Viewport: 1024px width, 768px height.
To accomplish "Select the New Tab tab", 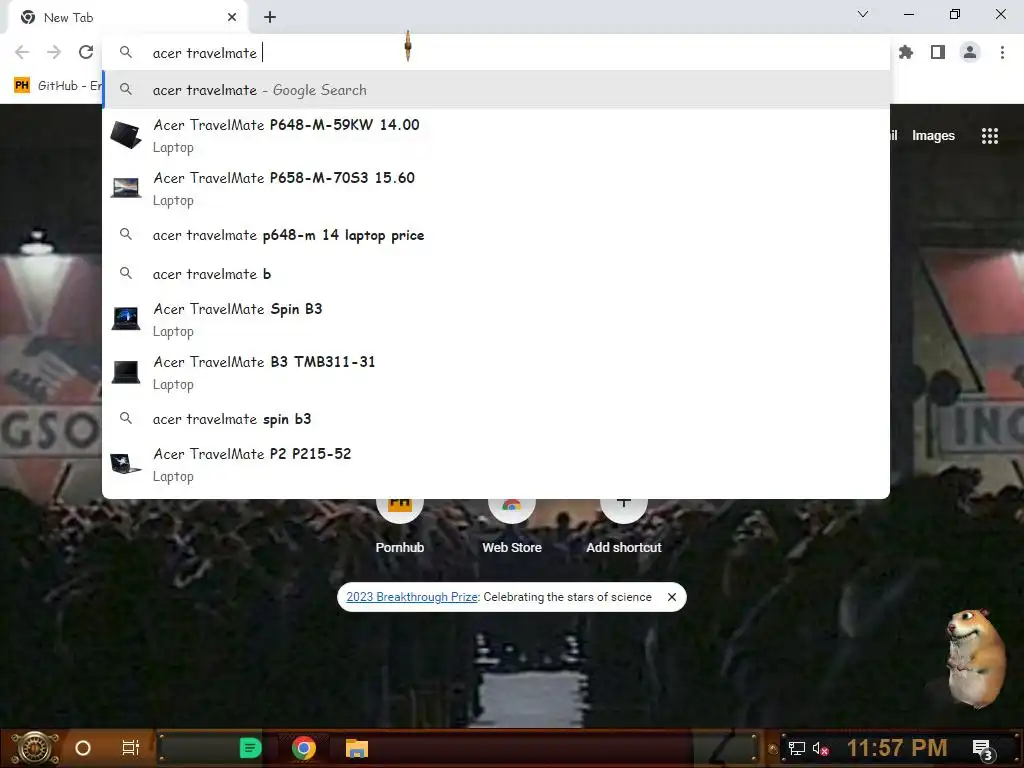I will click(x=129, y=18).
